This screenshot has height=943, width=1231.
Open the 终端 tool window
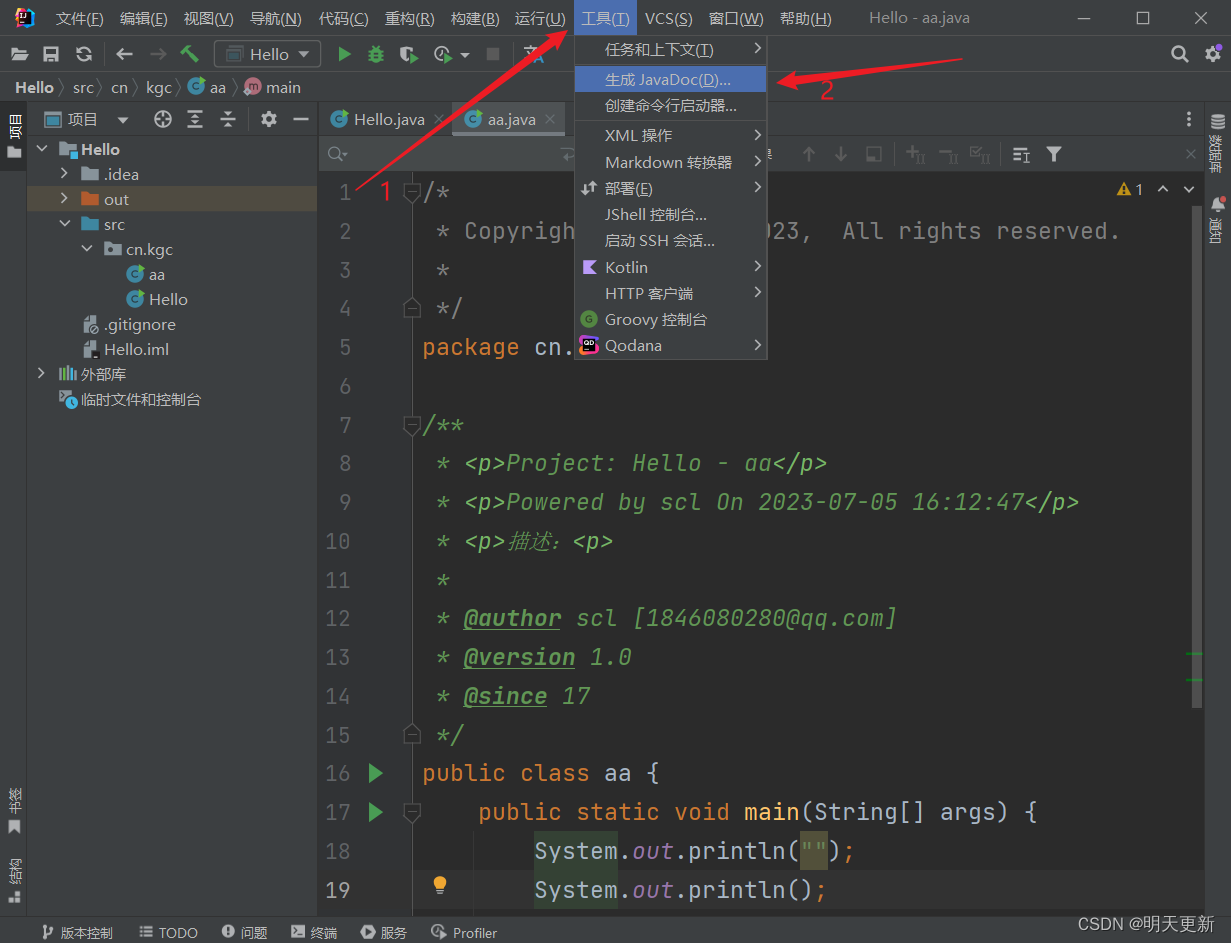click(313, 932)
